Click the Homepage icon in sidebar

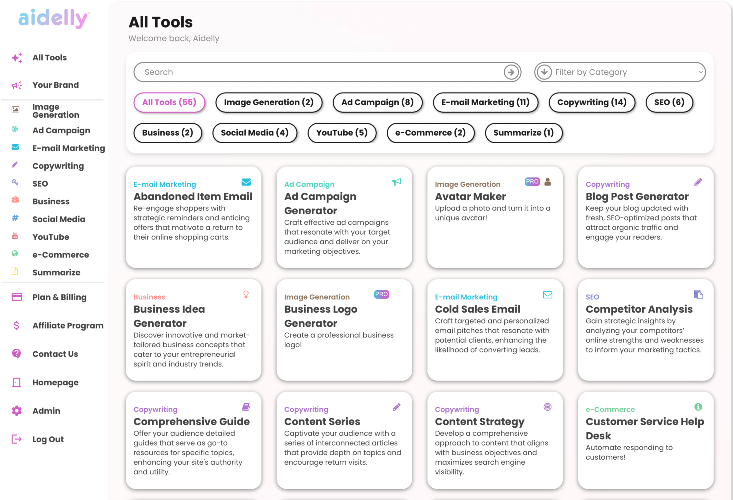16,382
